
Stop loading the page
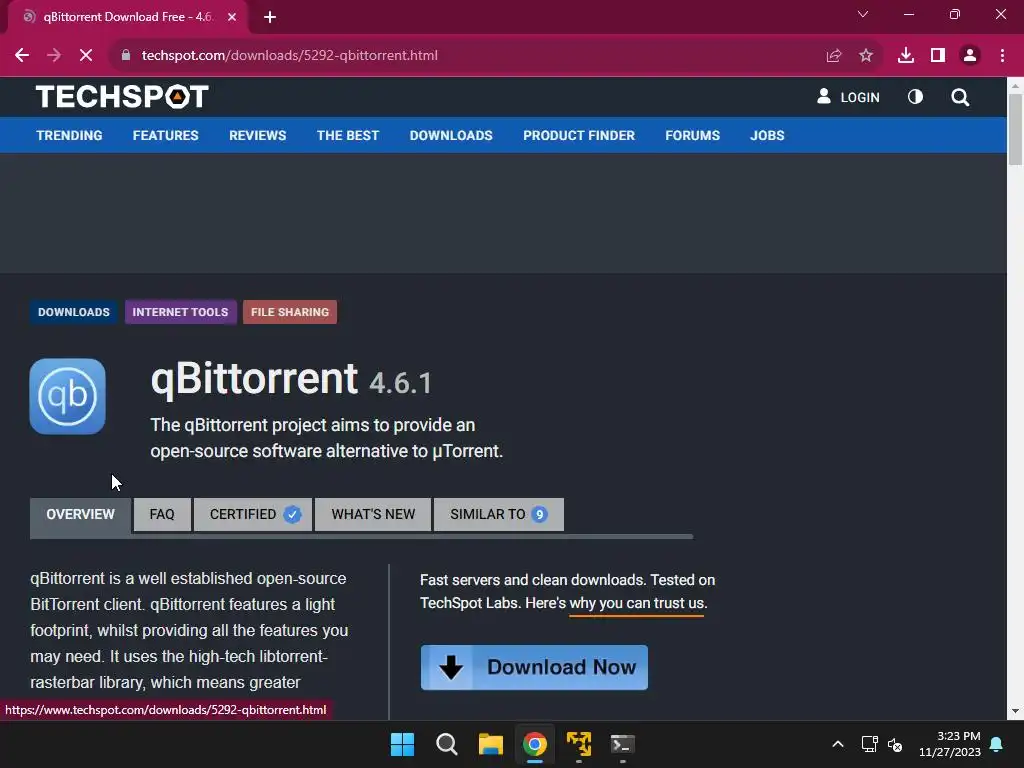coord(86,56)
